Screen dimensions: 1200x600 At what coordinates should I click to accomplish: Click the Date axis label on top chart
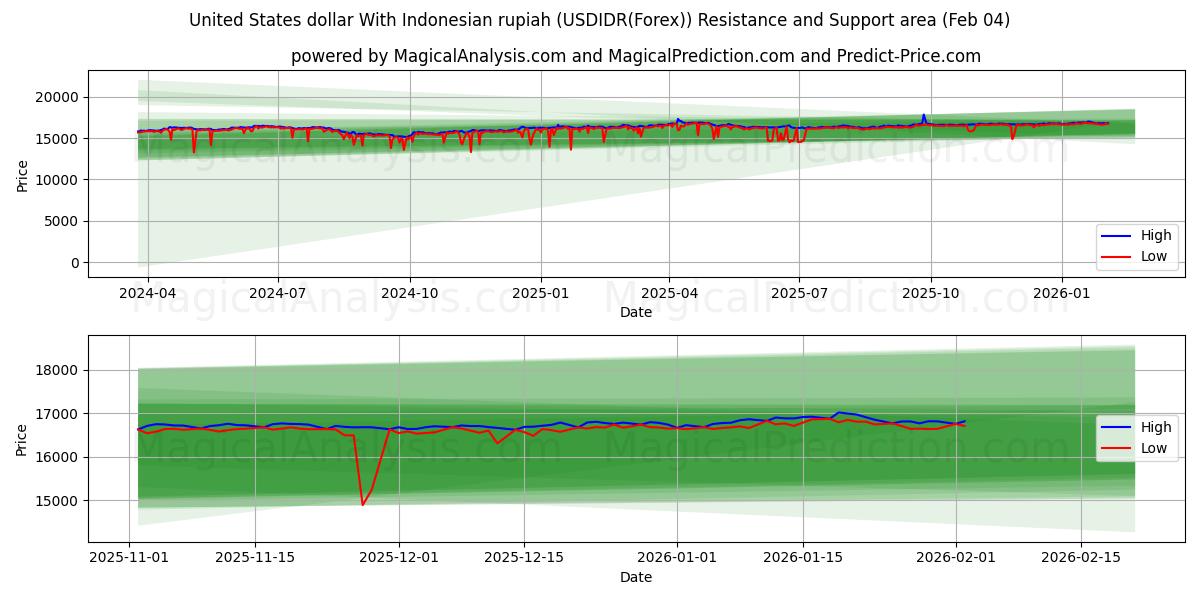tap(637, 312)
